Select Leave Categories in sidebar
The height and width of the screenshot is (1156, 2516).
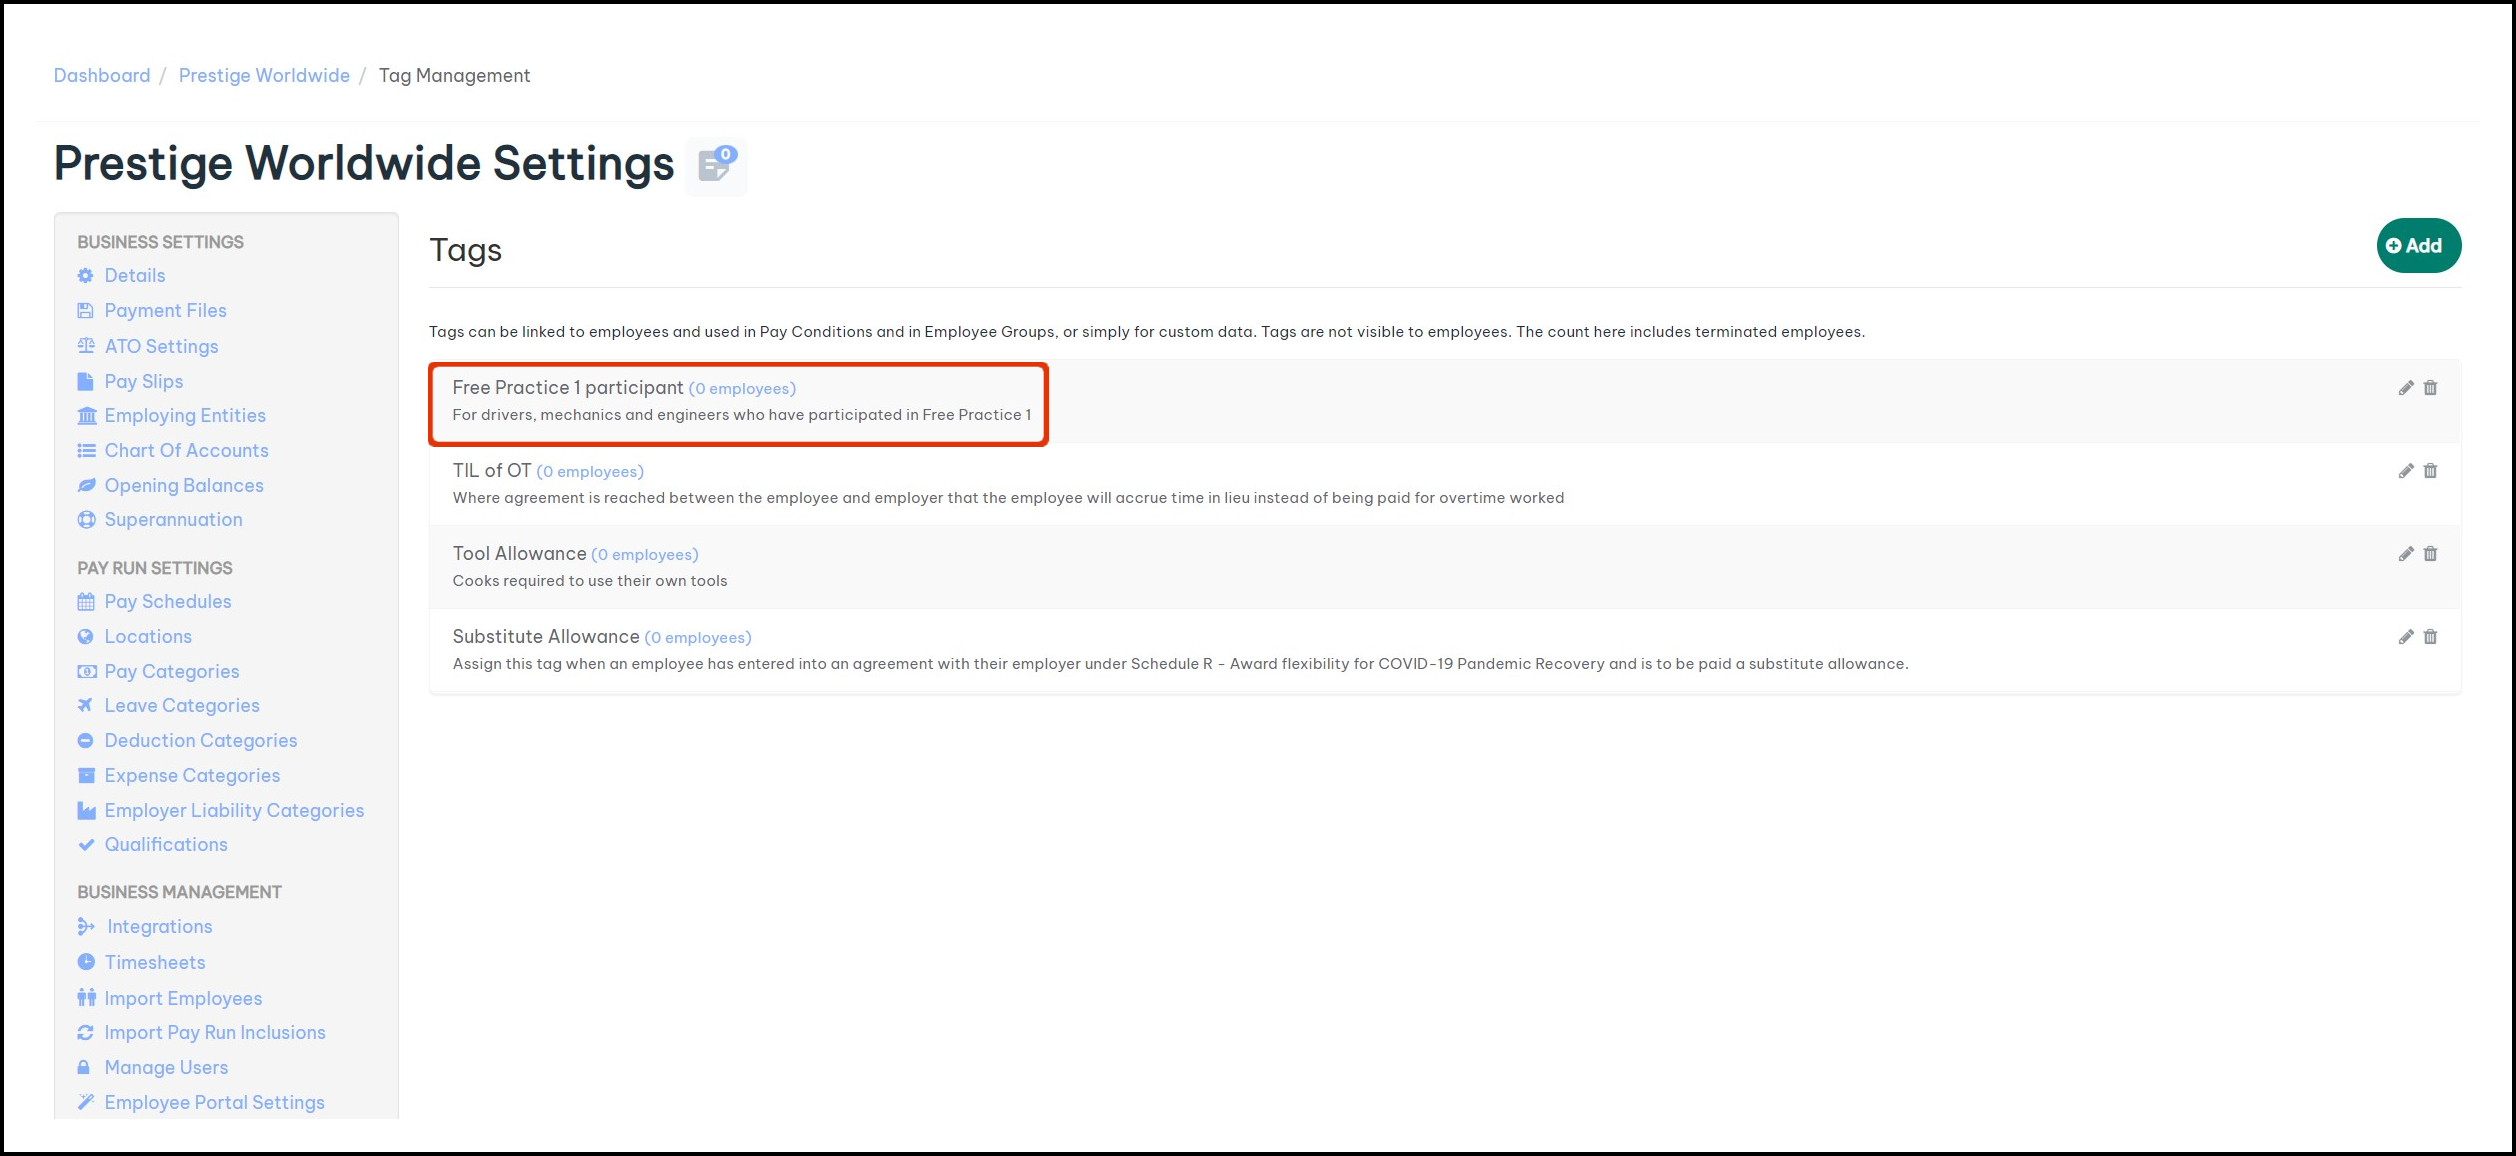coord(182,705)
